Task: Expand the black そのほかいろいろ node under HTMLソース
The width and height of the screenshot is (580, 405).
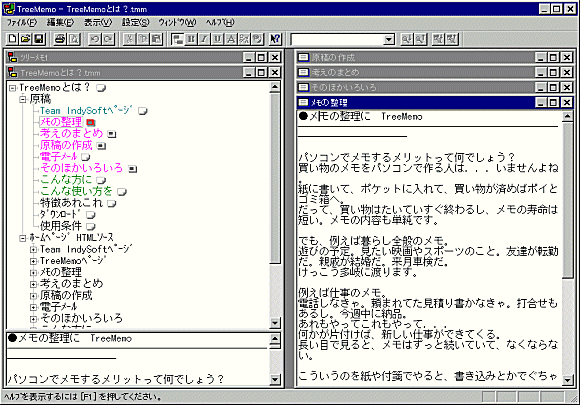Action: point(33,319)
